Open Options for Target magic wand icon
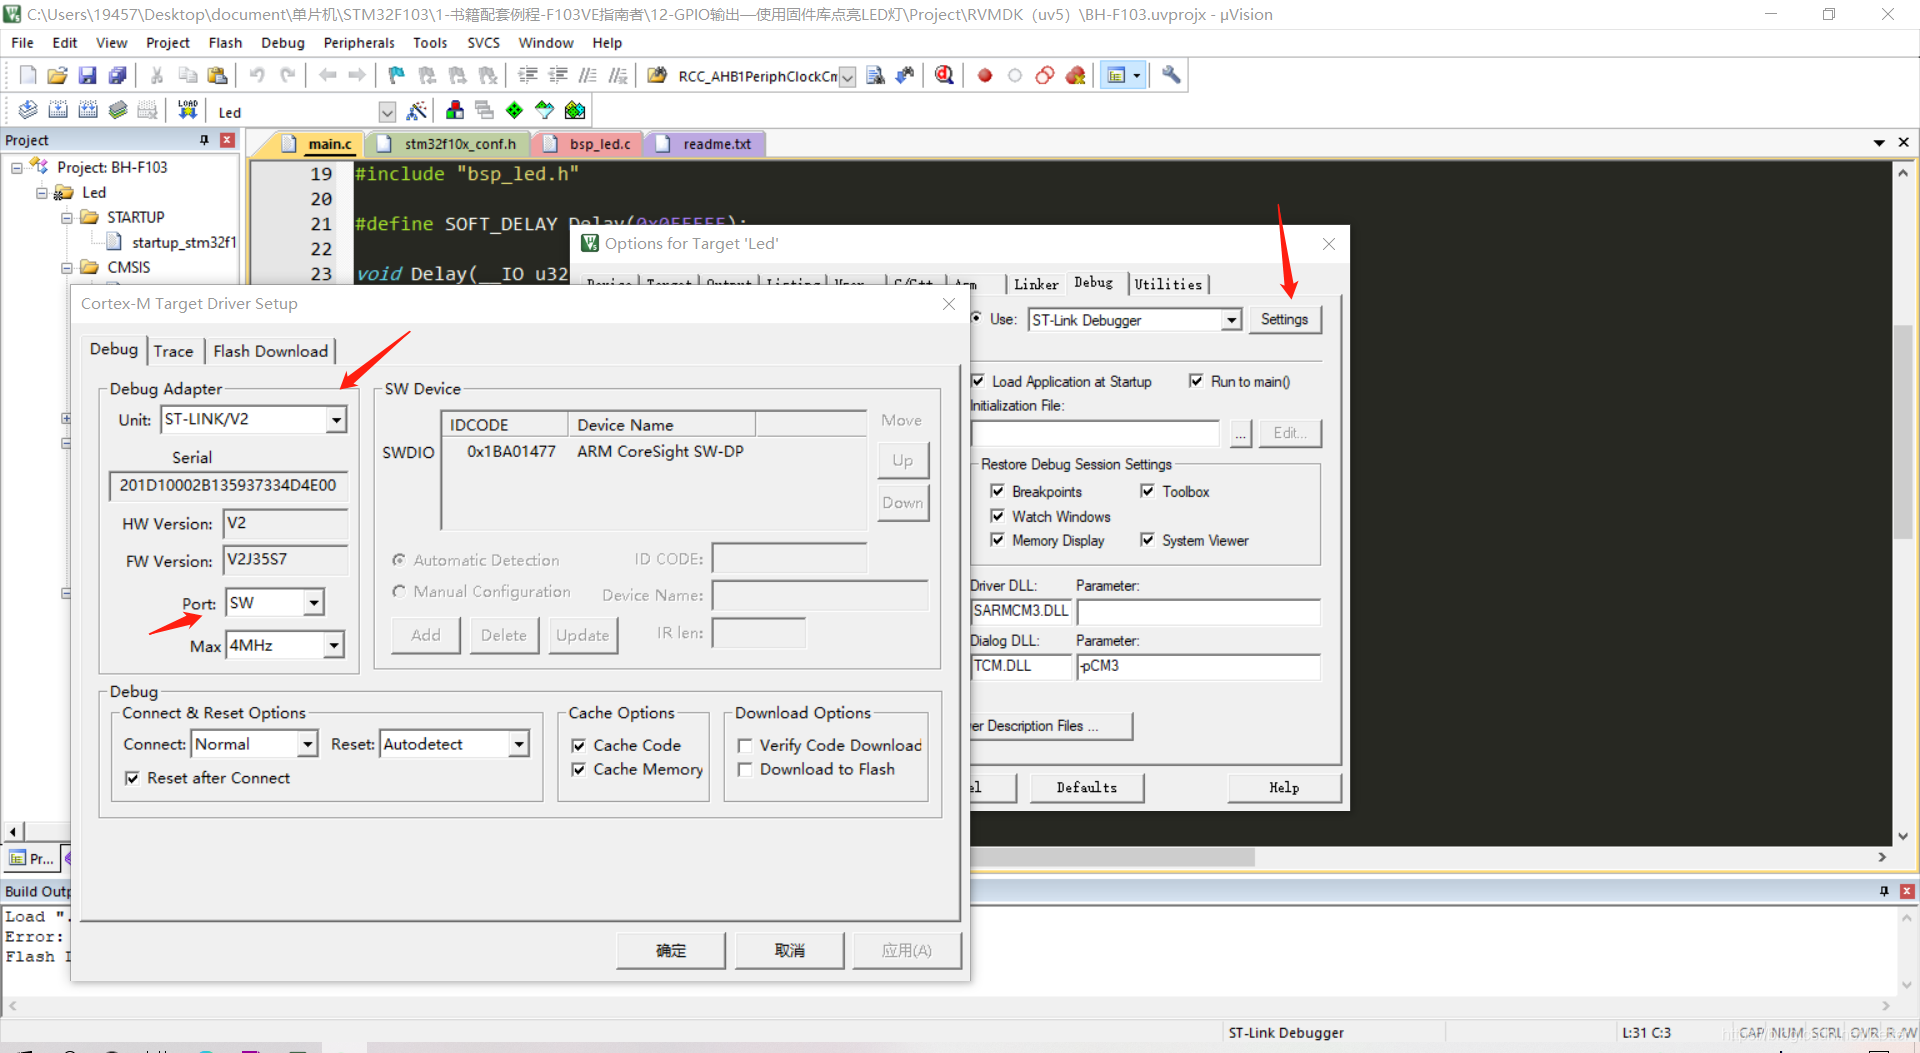Image resolution: width=1920 pixels, height=1053 pixels. 417,110
